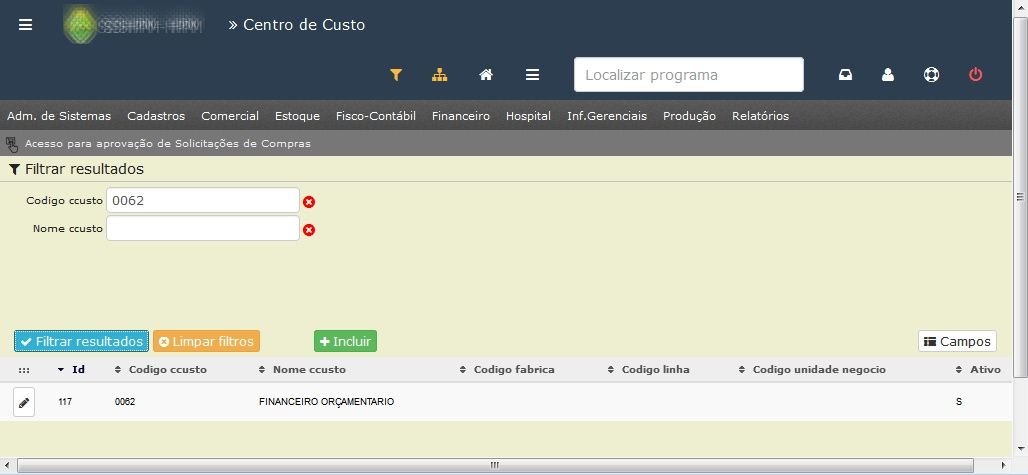Image resolution: width=1028 pixels, height=475 pixels.
Task: Open the yellow sitemap hierarchy icon
Action: coord(439,75)
